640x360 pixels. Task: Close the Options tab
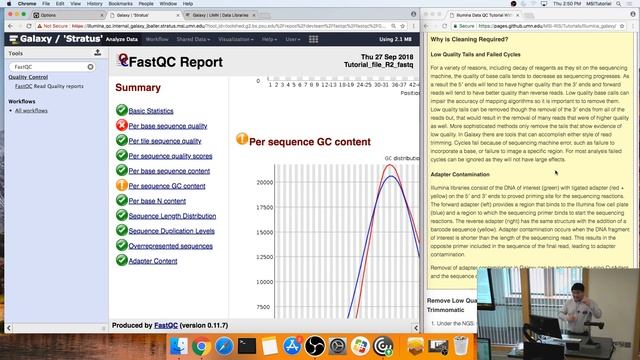pyautogui.click(x=102, y=15)
